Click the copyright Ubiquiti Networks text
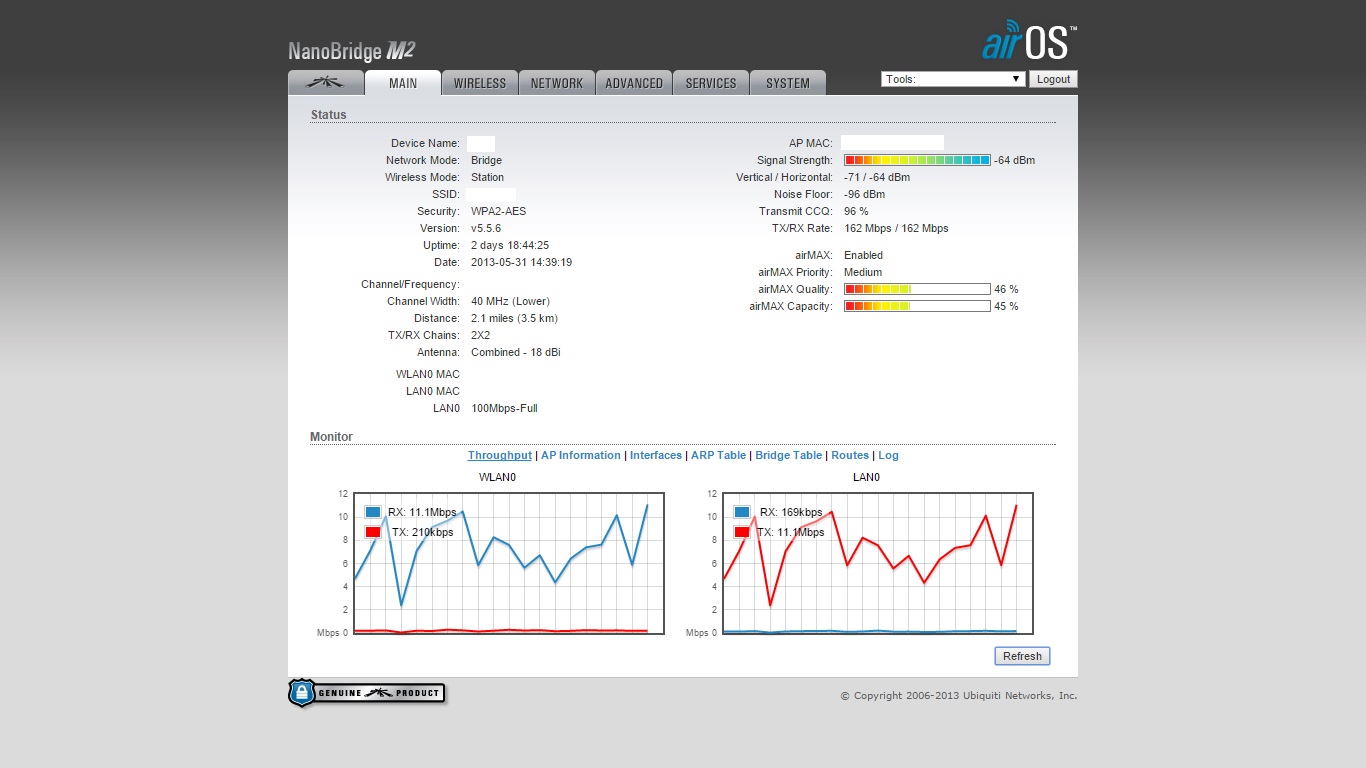The image size is (1366, 768). tap(959, 695)
